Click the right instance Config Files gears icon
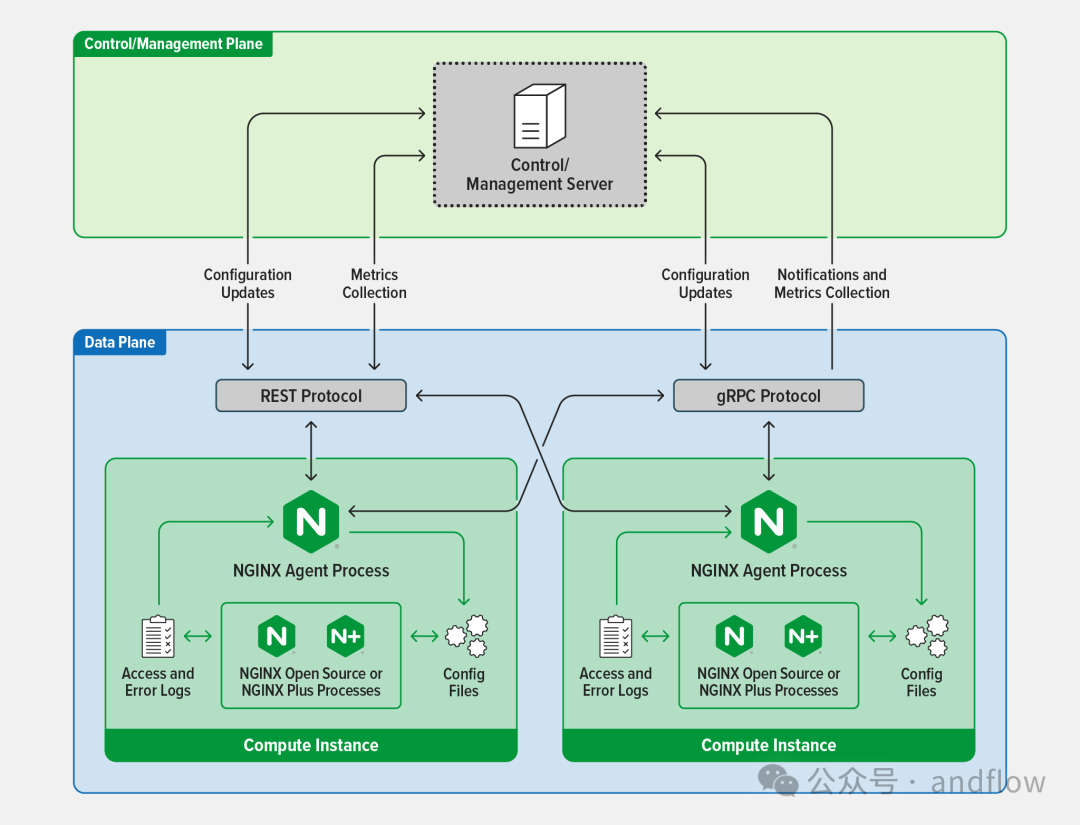1080x825 pixels. click(927, 636)
